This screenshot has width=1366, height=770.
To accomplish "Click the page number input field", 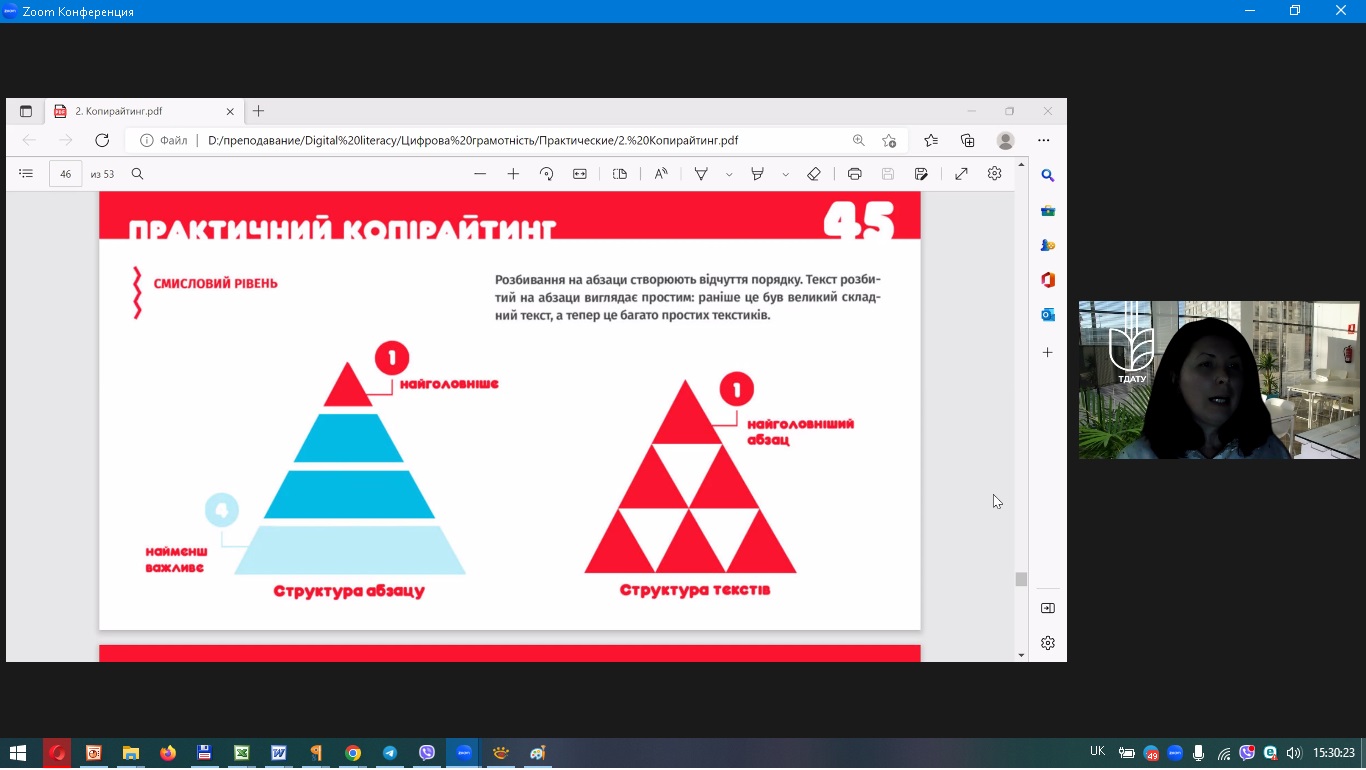I will pyautogui.click(x=65, y=174).
